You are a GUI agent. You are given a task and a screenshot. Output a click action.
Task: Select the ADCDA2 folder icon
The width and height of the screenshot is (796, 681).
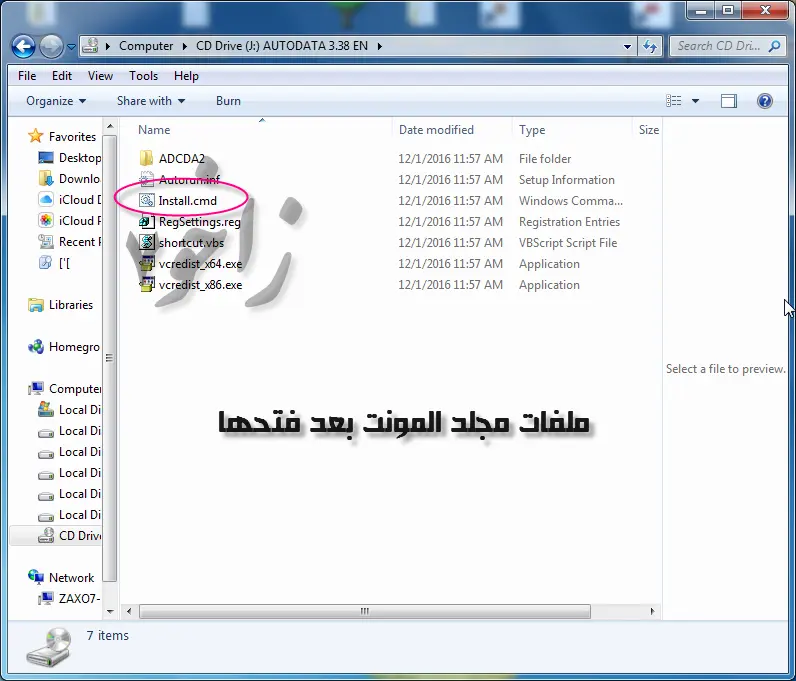click(x=146, y=158)
